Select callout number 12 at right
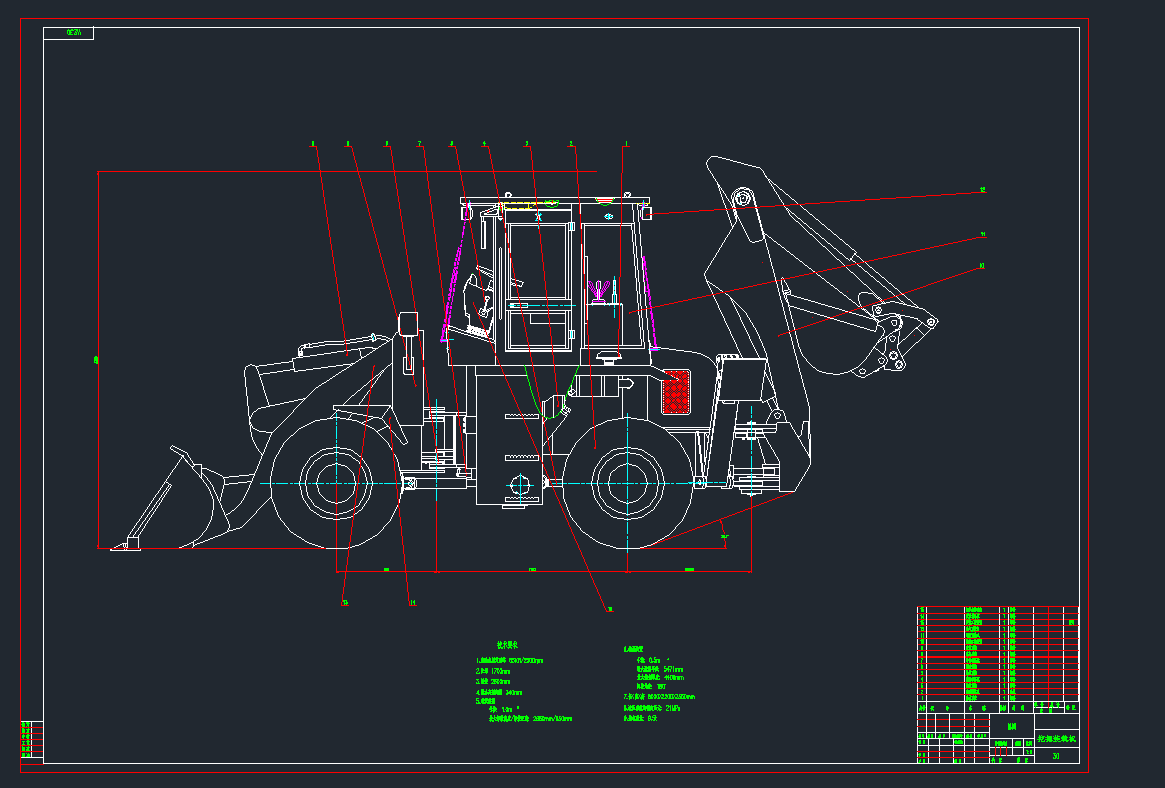 pyautogui.click(x=982, y=189)
